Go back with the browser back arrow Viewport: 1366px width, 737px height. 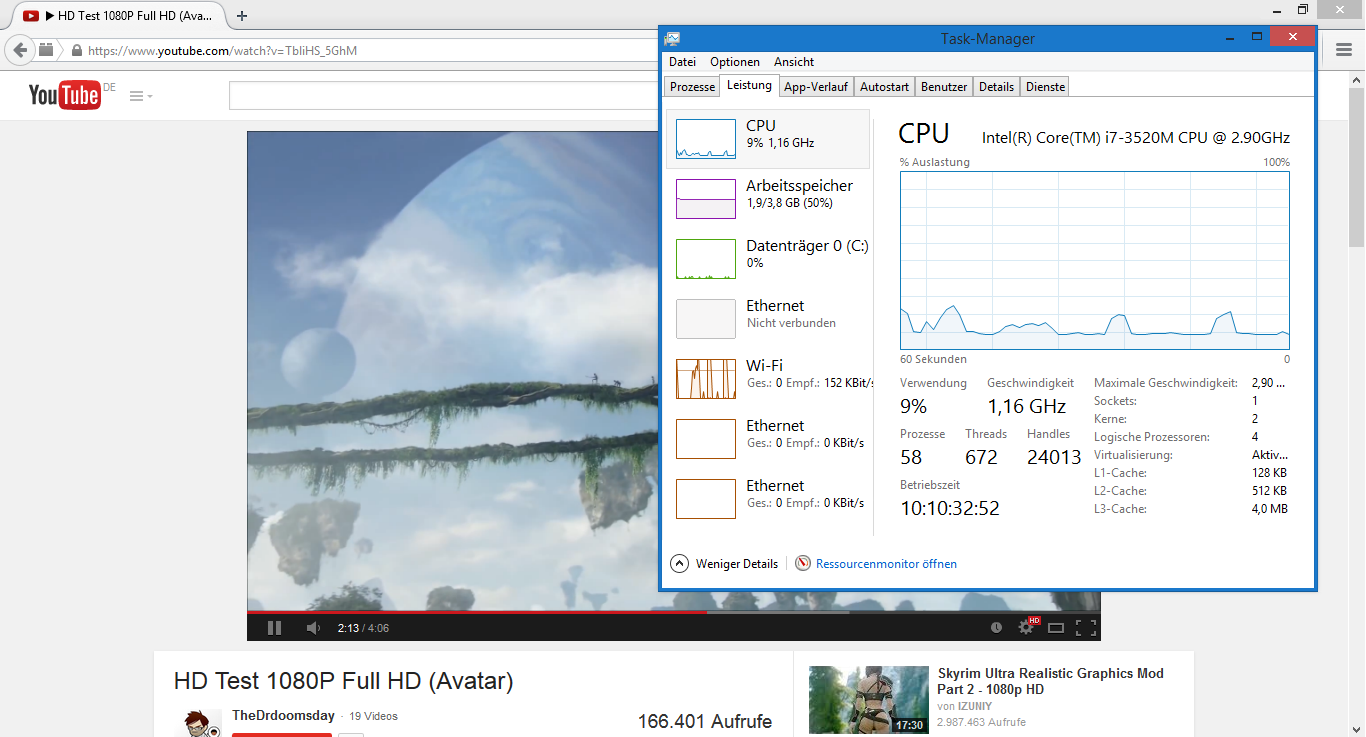pyautogui.click(x=20, y=50)
